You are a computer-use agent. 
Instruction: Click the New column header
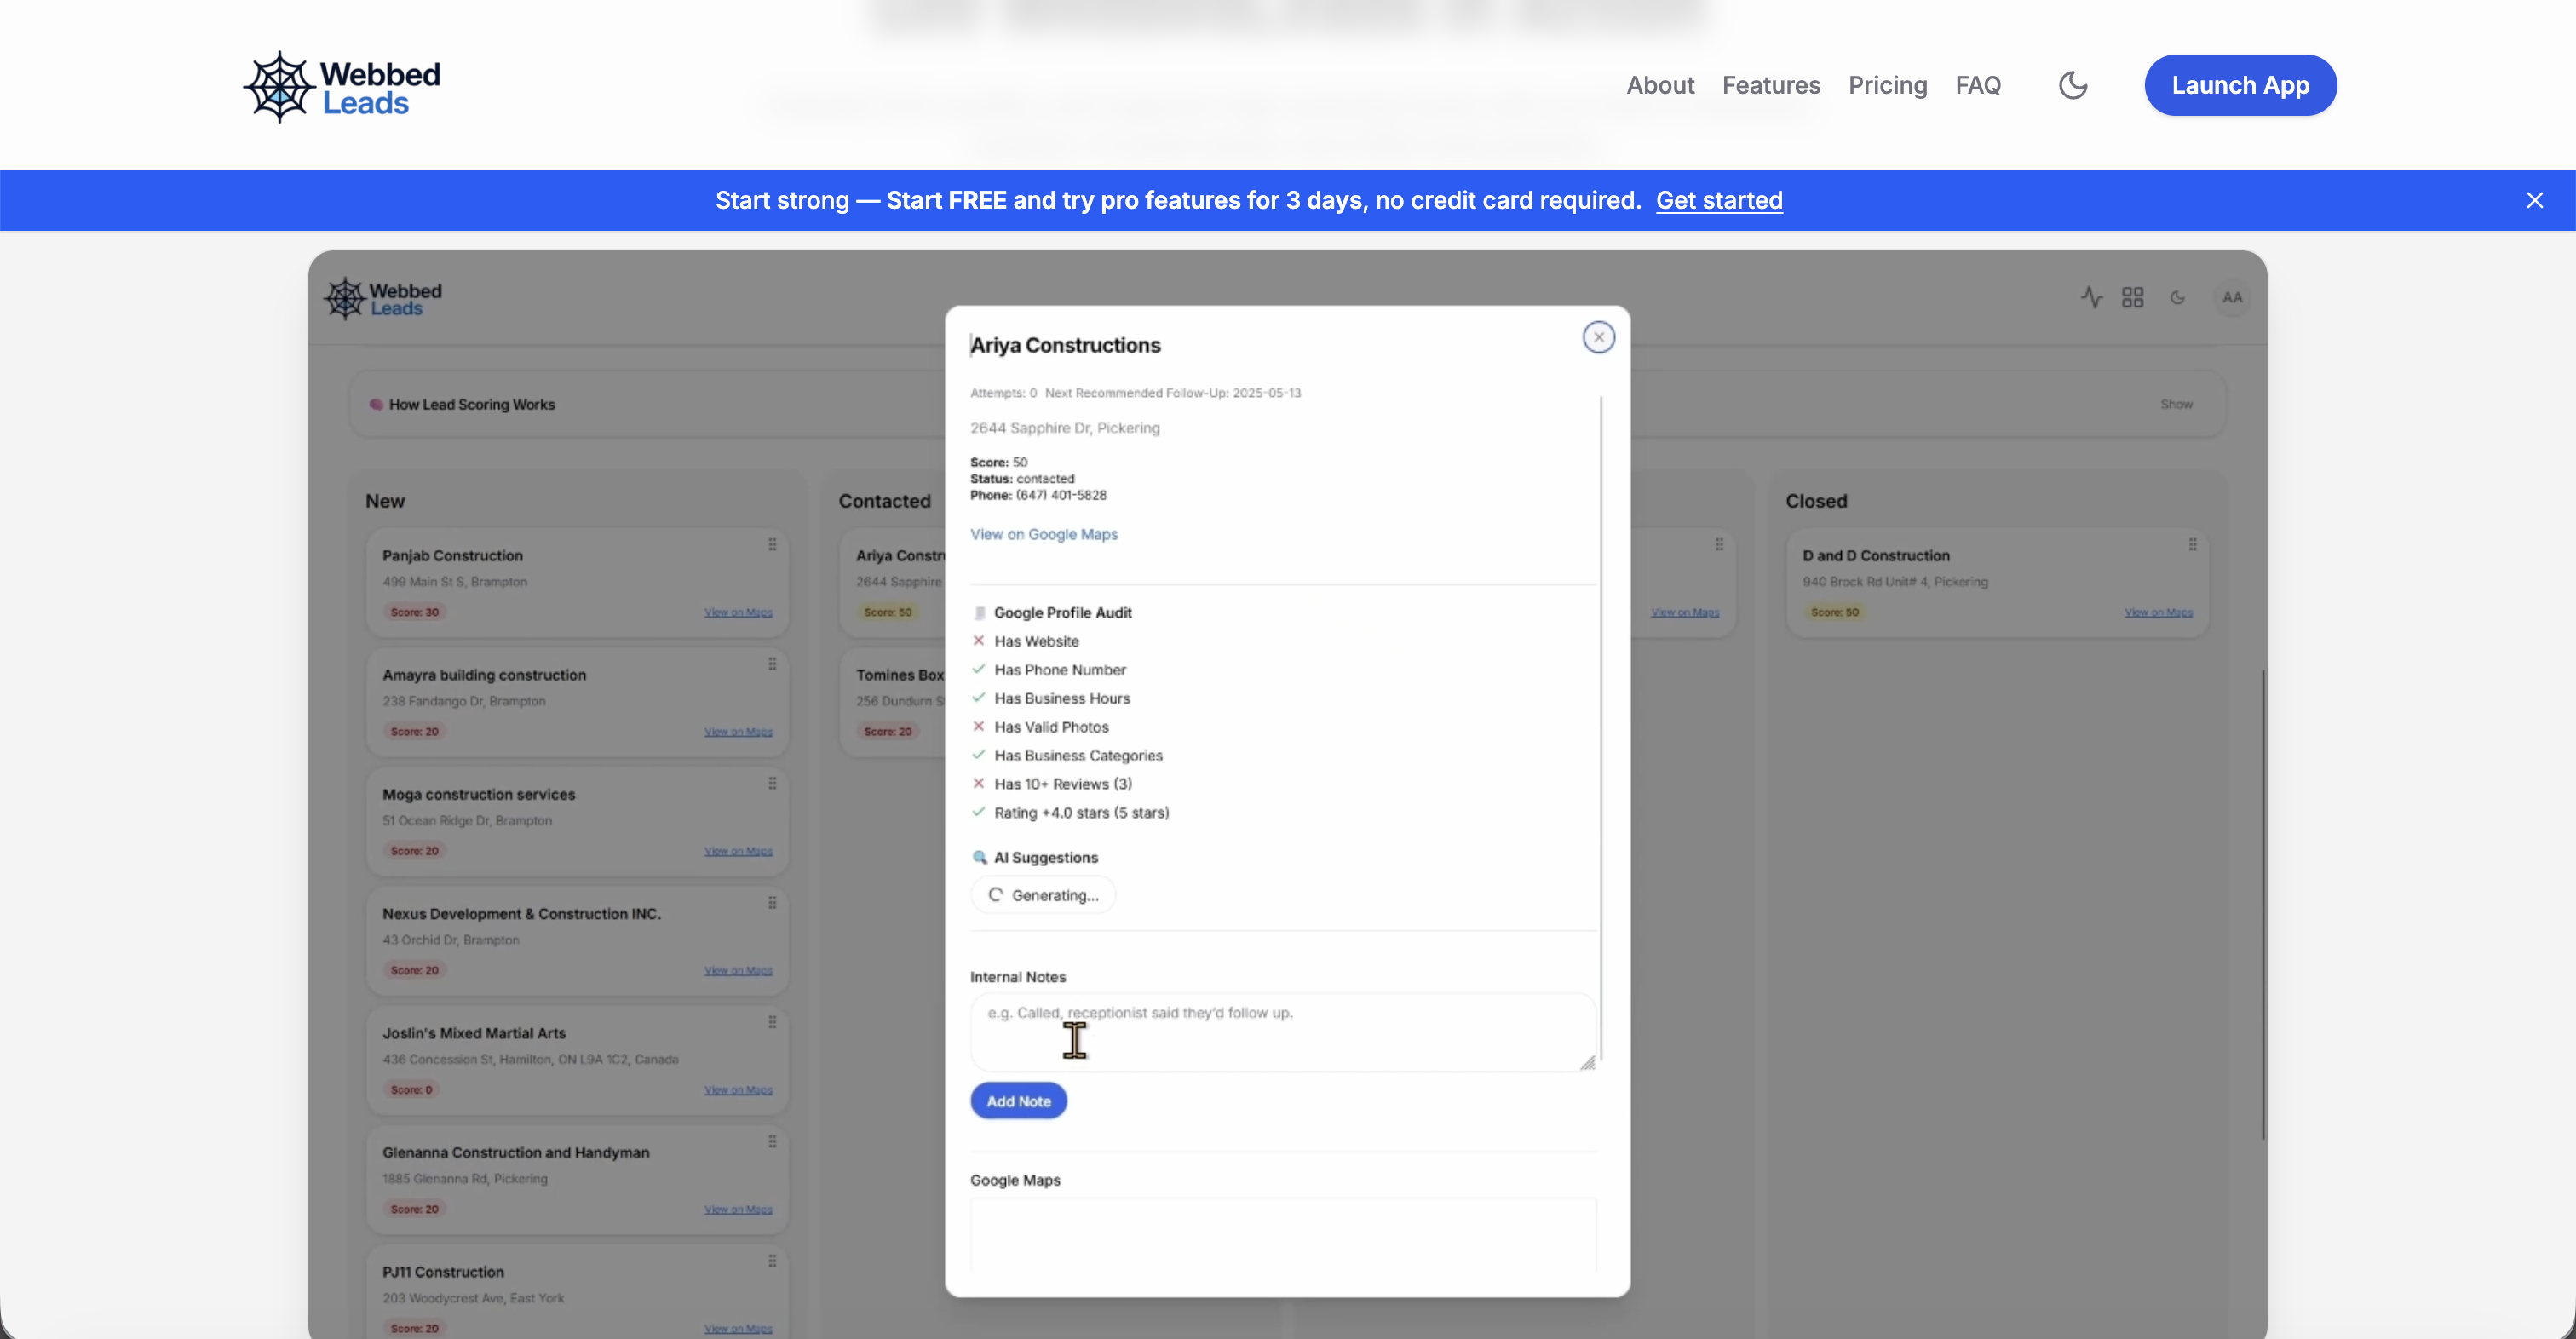pos(385,501)
